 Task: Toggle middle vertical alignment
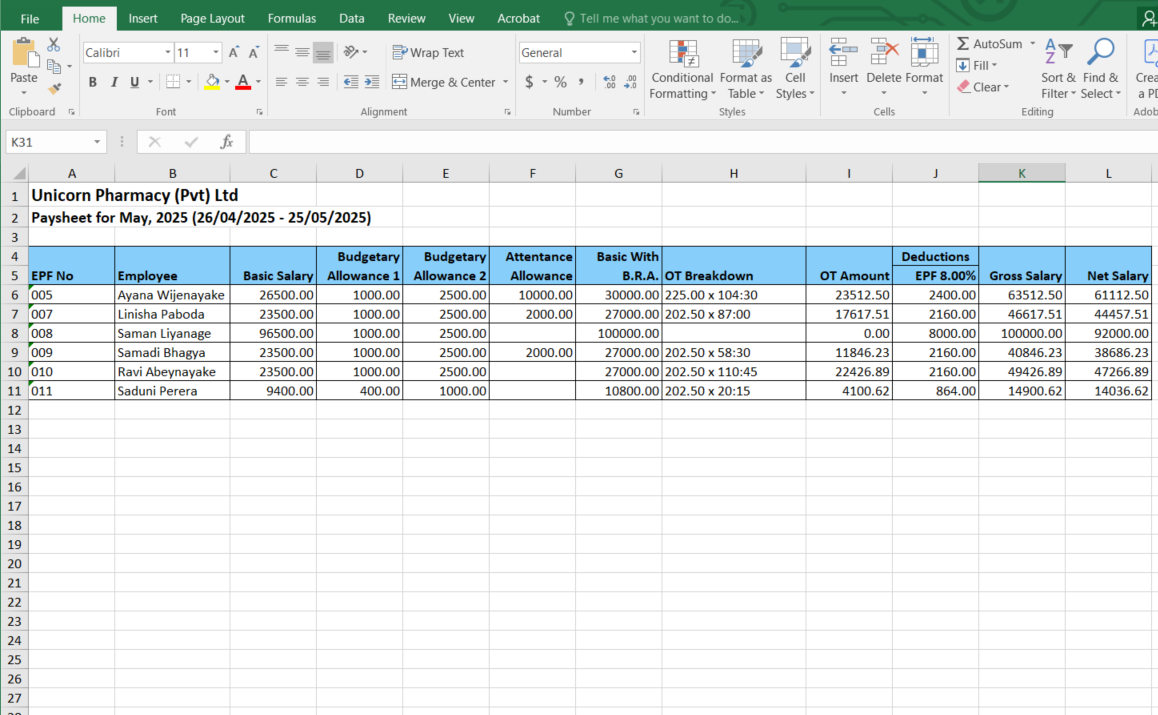click(302, 52)
